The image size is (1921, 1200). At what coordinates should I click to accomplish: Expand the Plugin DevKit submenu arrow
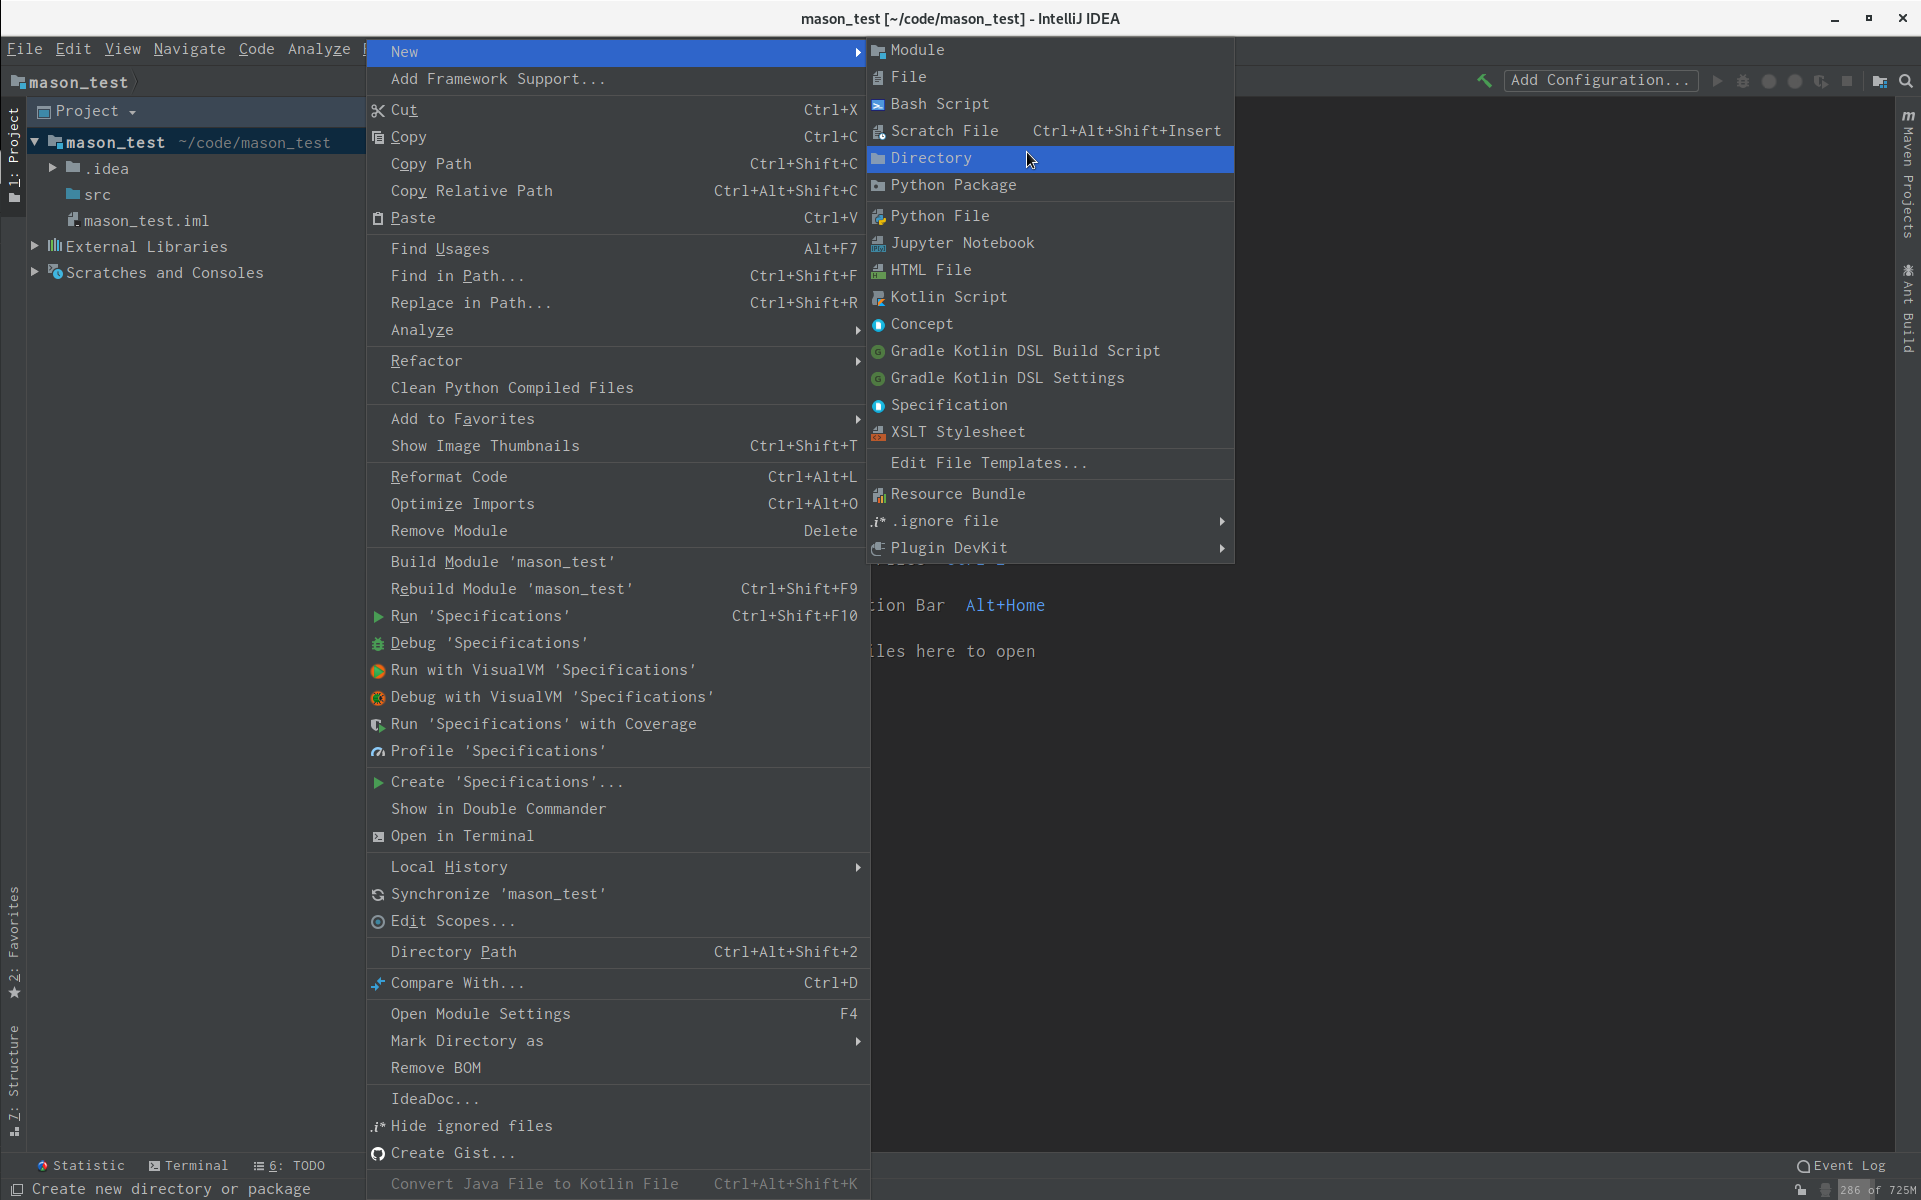click(x=1222, y=549)
